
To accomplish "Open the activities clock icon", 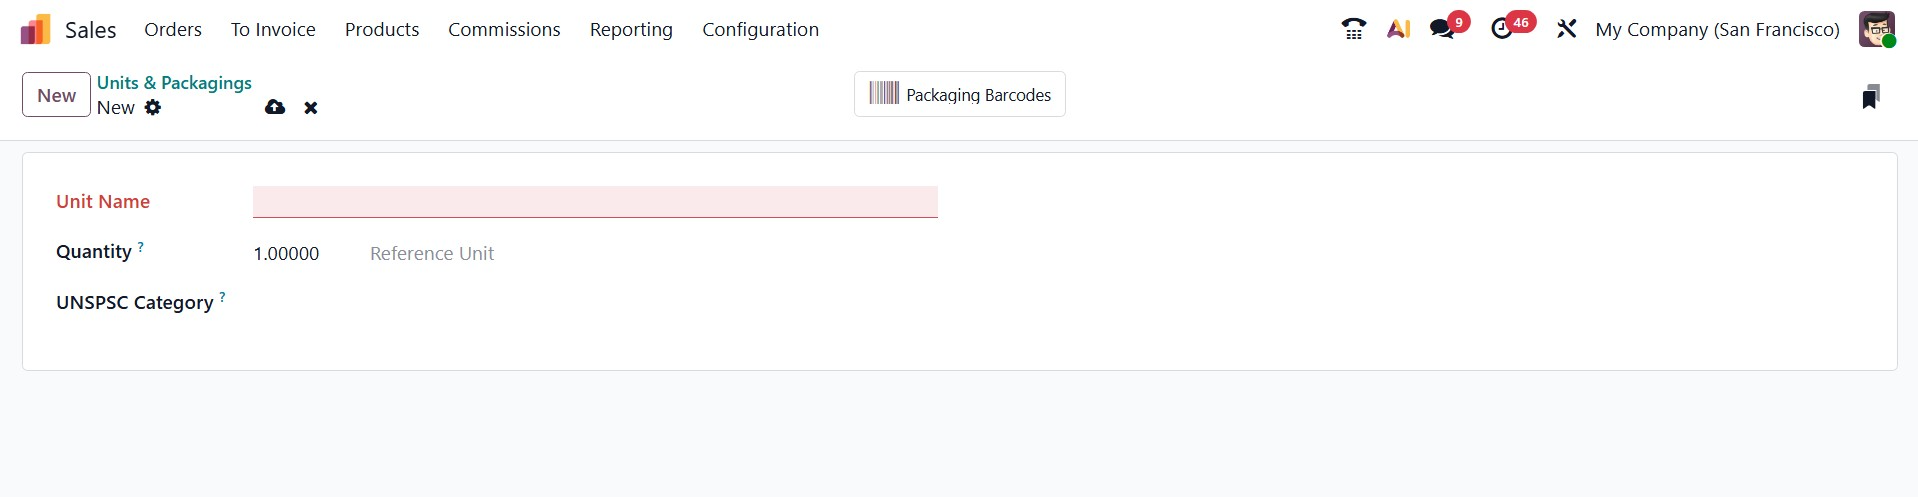I will pyautogui.click(x=1502, y=29).
